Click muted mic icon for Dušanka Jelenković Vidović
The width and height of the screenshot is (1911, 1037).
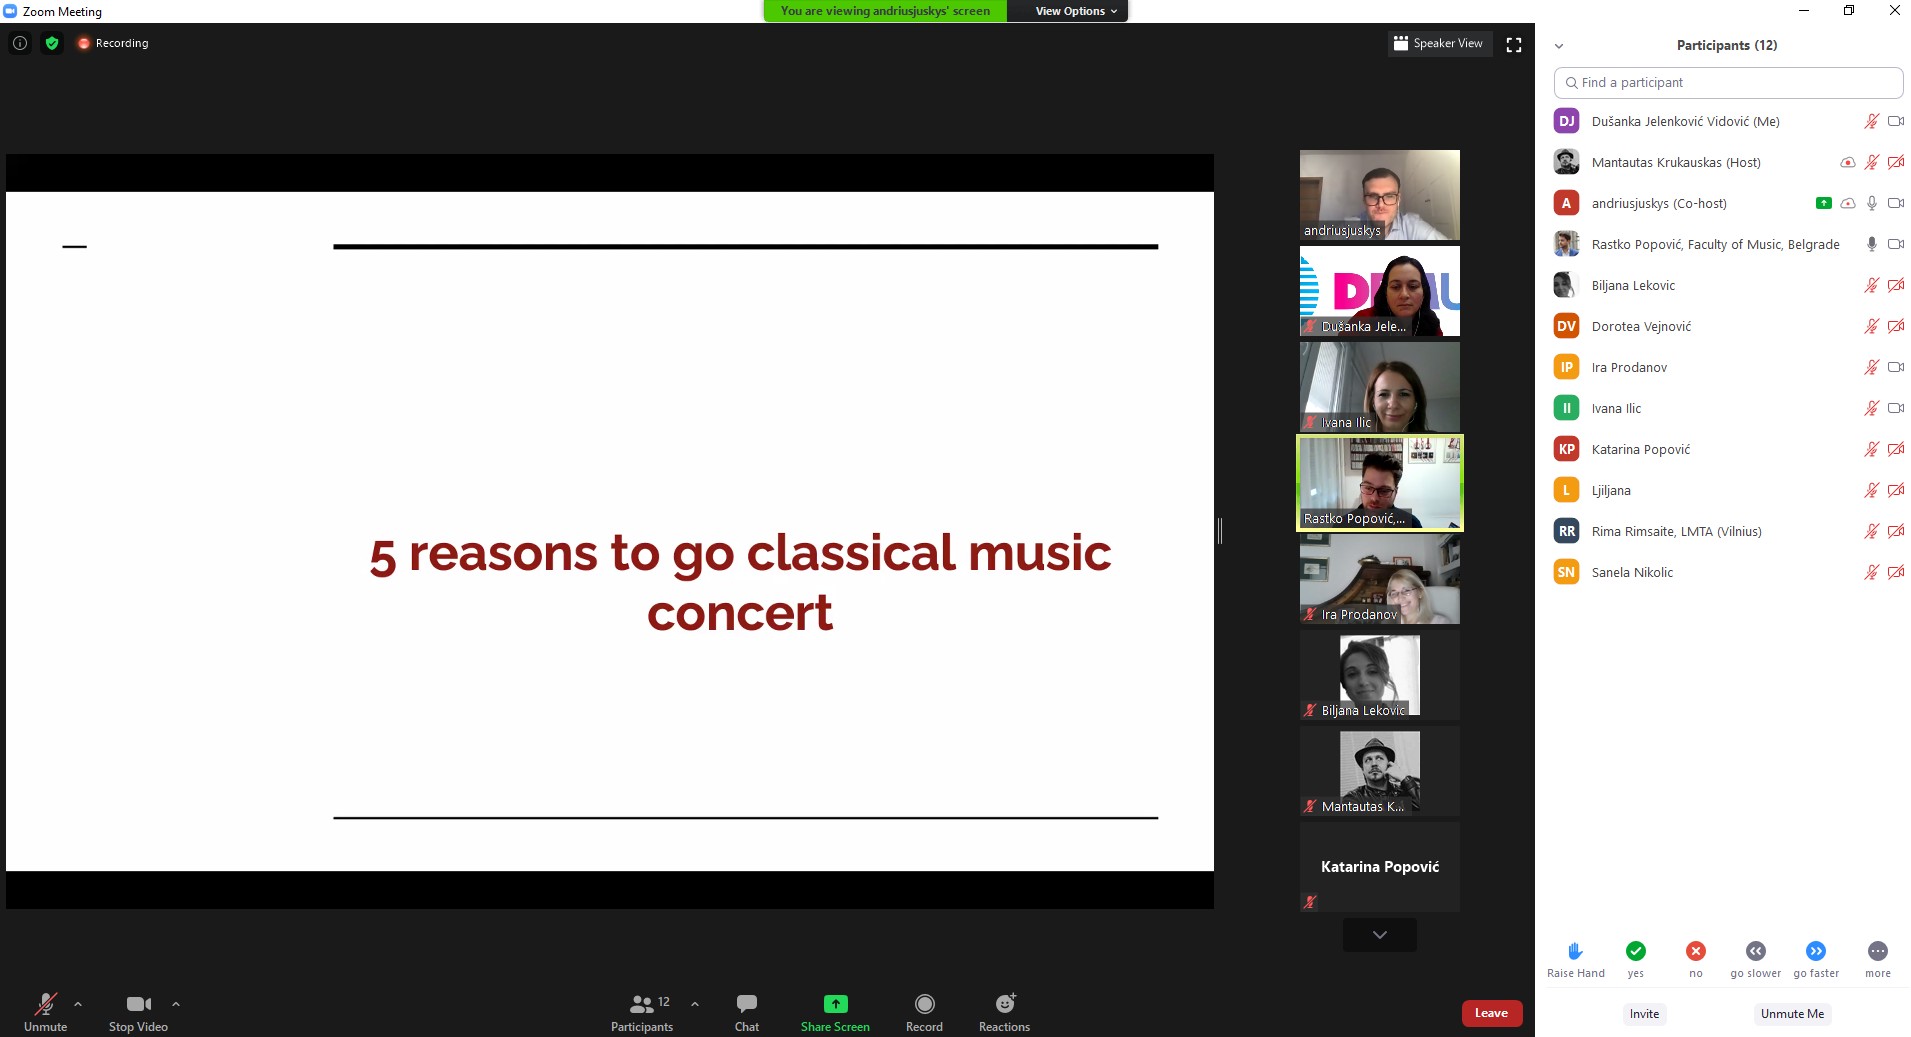click(x=1871, y=121)
